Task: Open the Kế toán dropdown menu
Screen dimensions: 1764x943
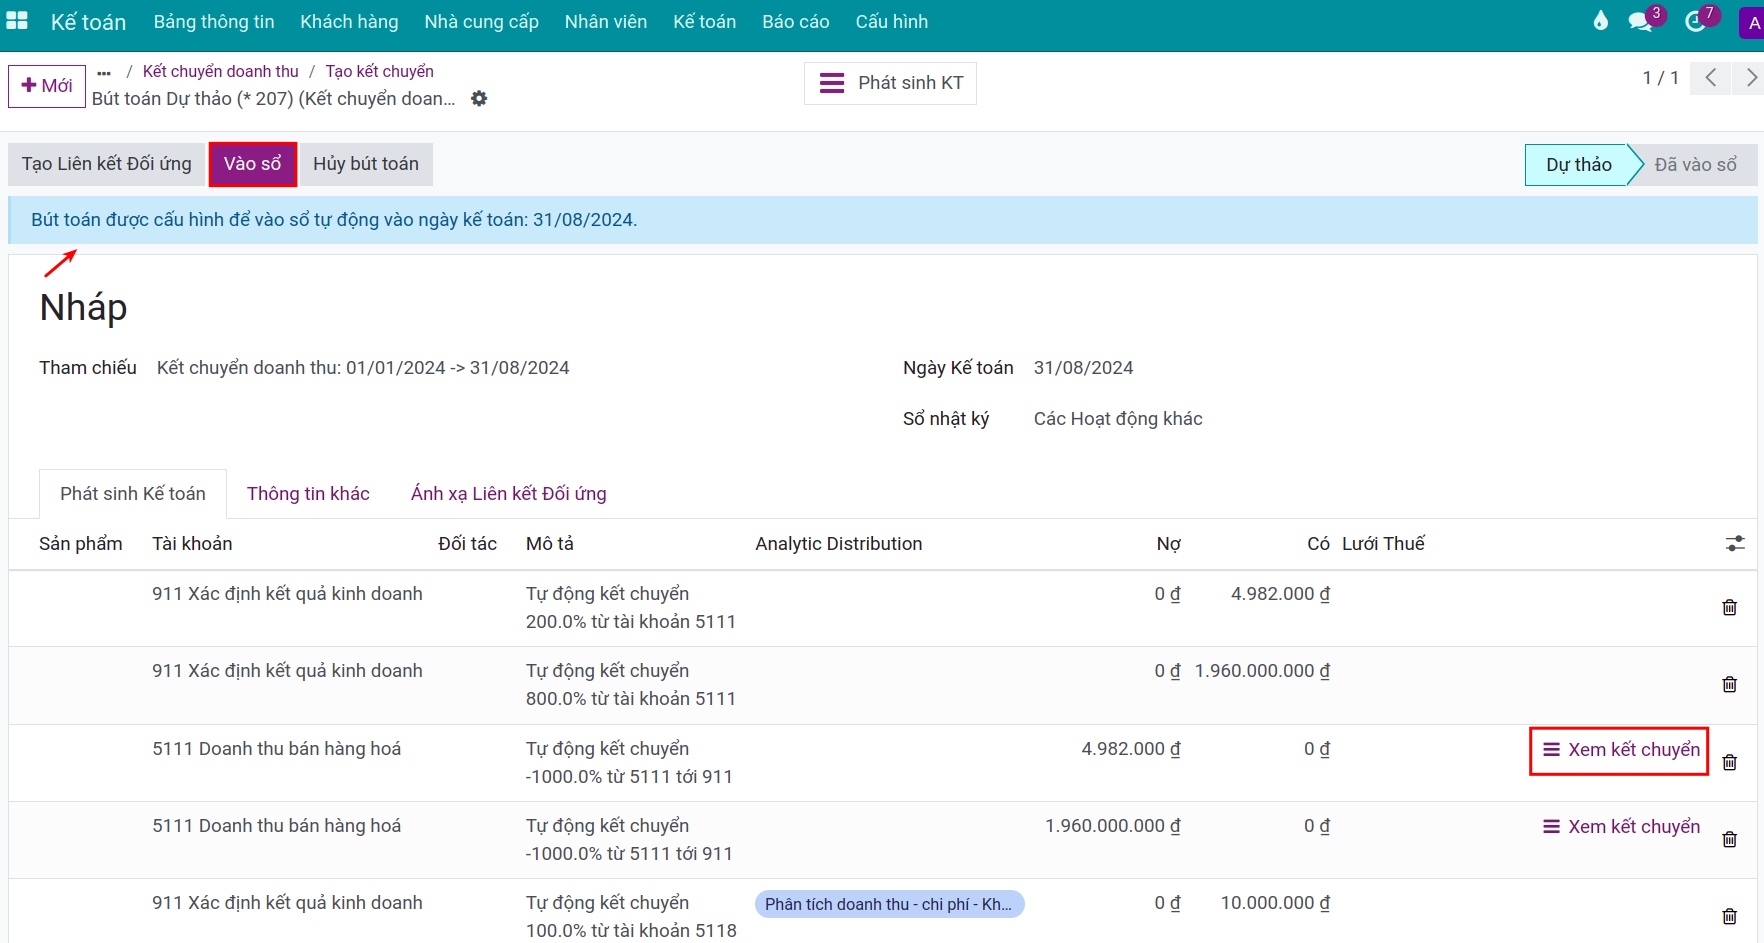Action: [704, 21]
